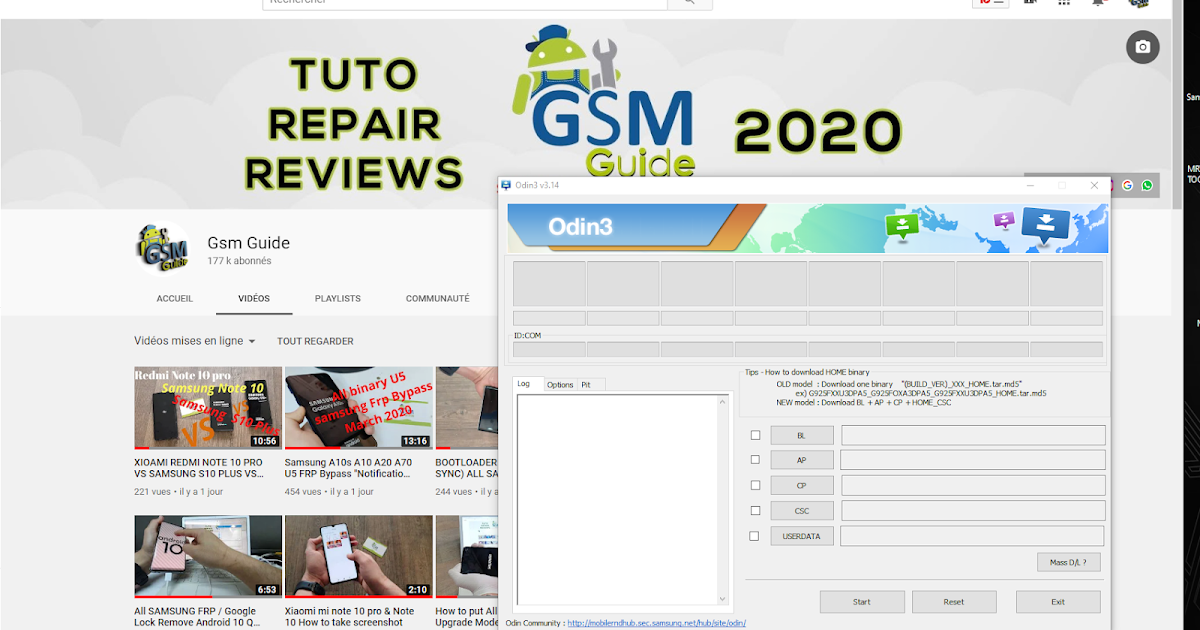This screenshot has height=630, width=1200.
Task: Click the AP file path field
Action: [973, 460]
